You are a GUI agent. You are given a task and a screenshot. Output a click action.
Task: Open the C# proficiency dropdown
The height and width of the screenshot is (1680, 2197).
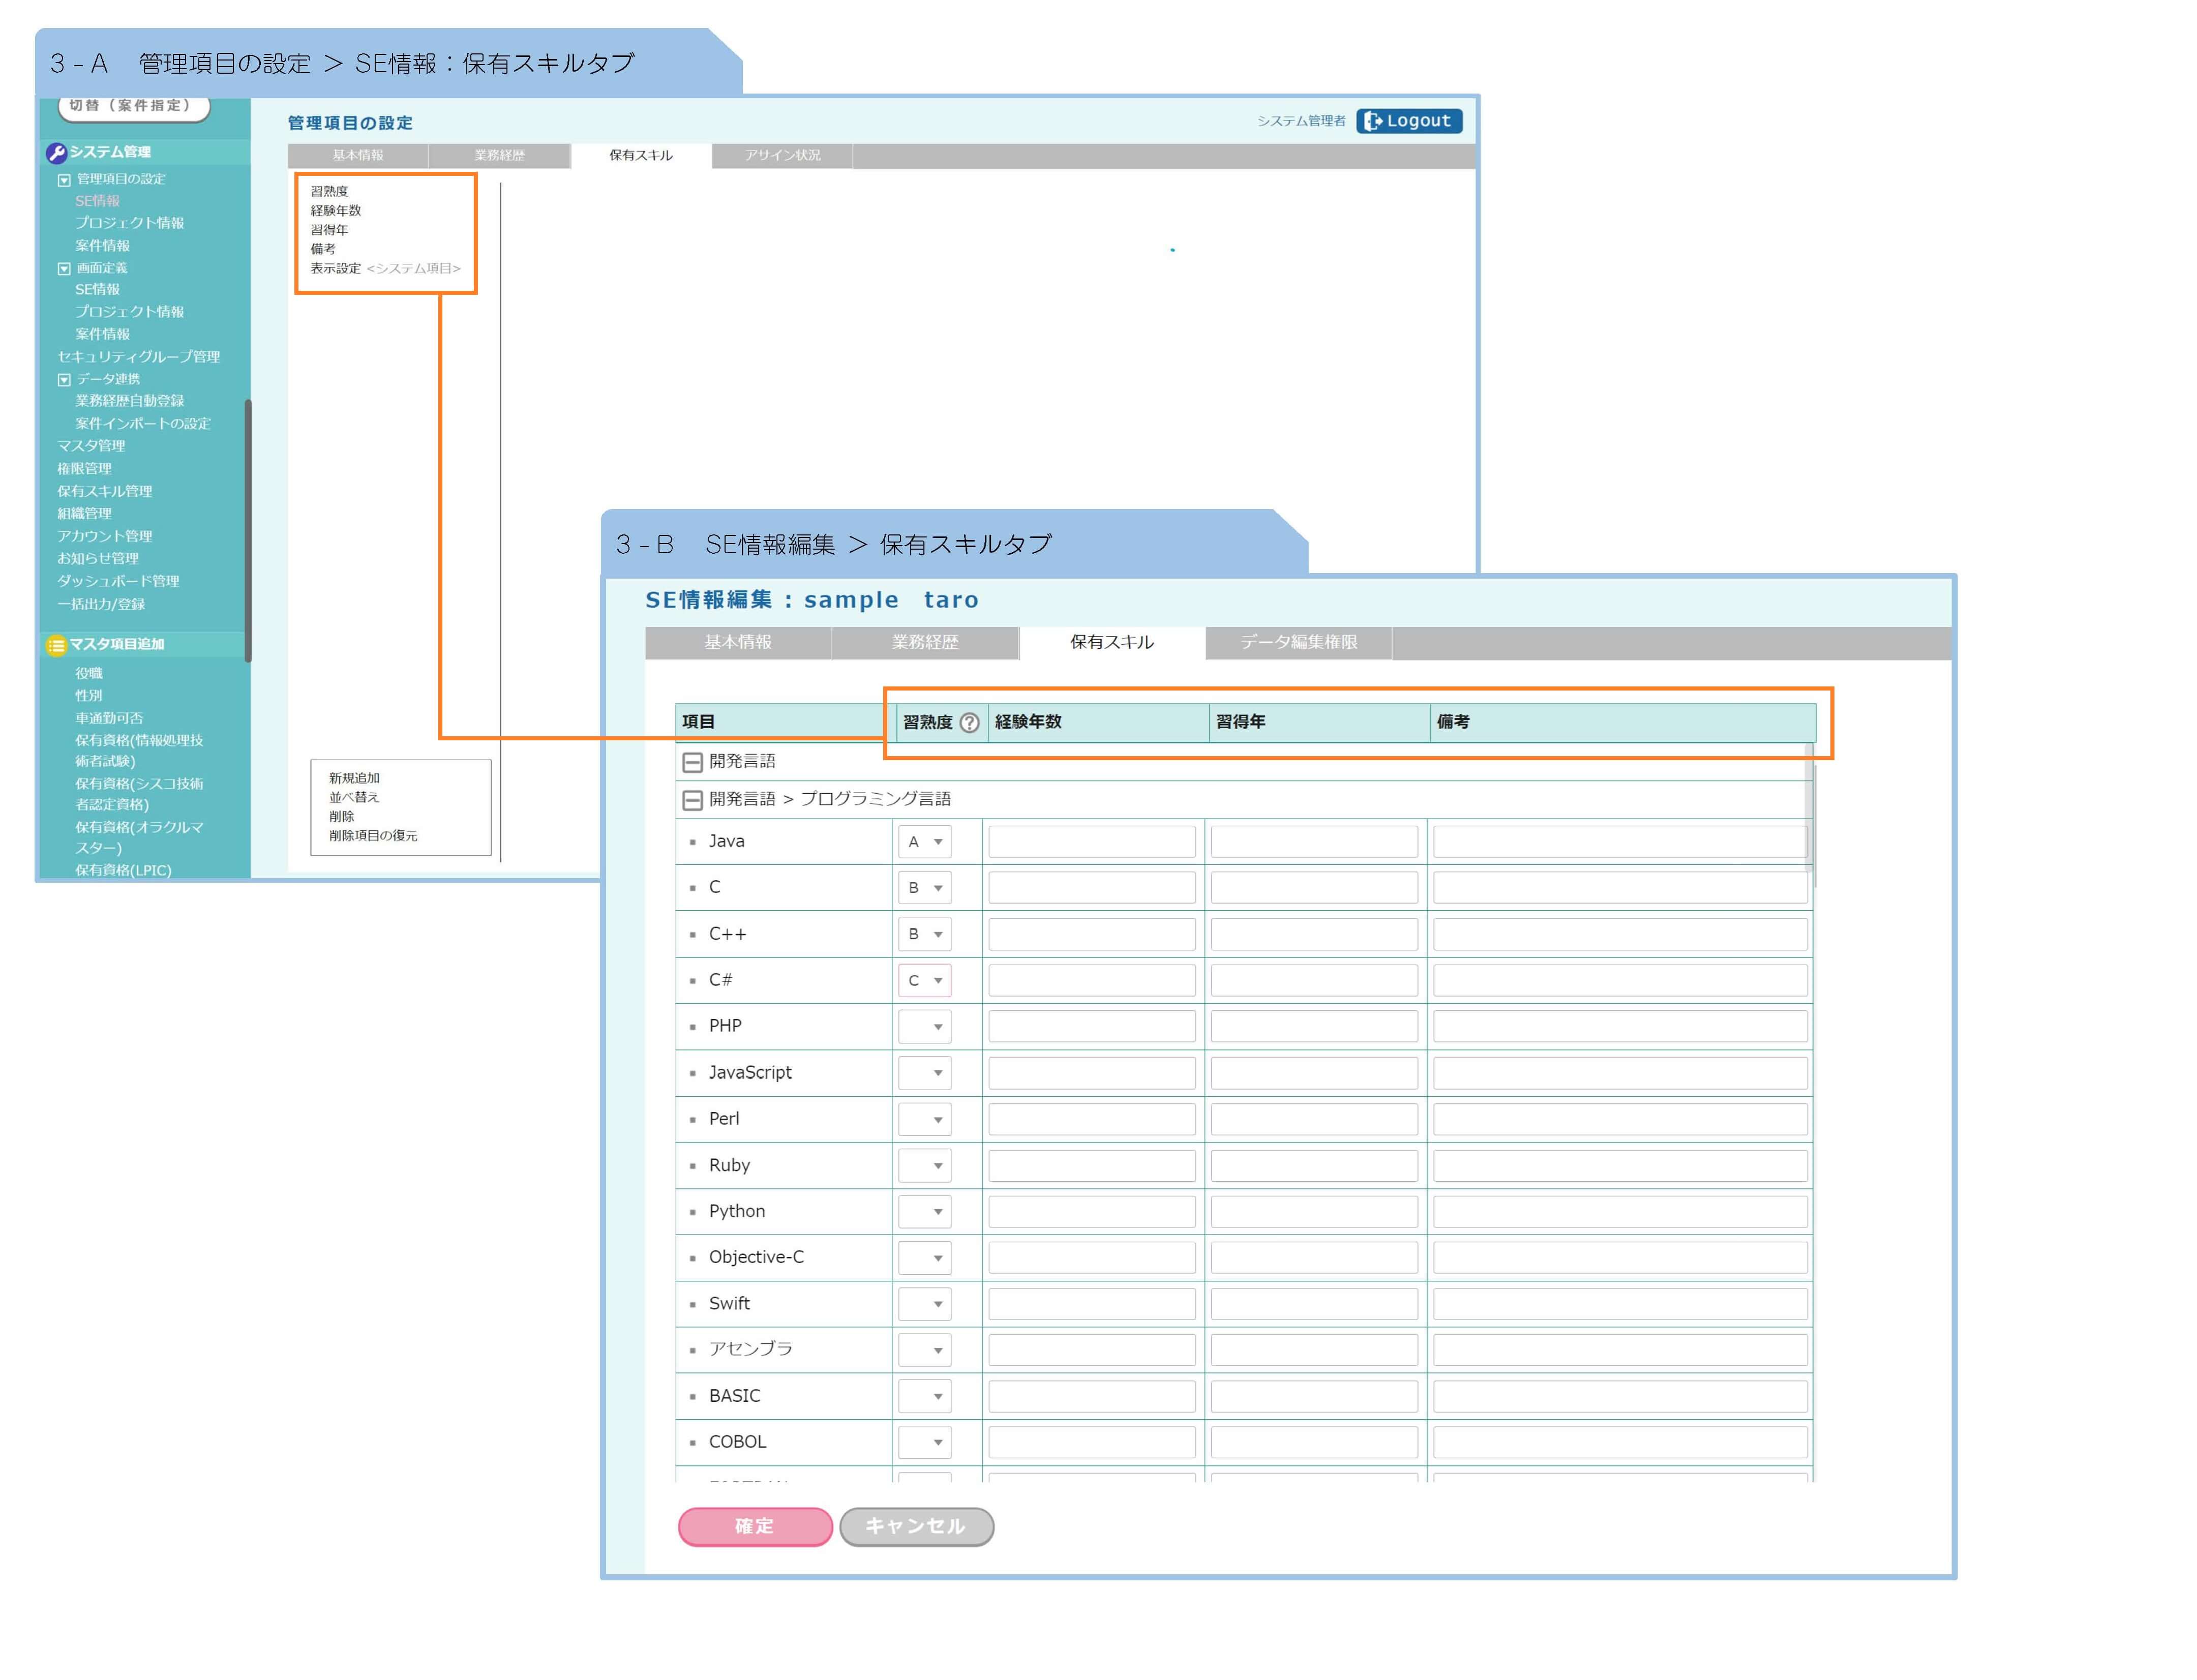pyautogui.click(x=924, y=981)
